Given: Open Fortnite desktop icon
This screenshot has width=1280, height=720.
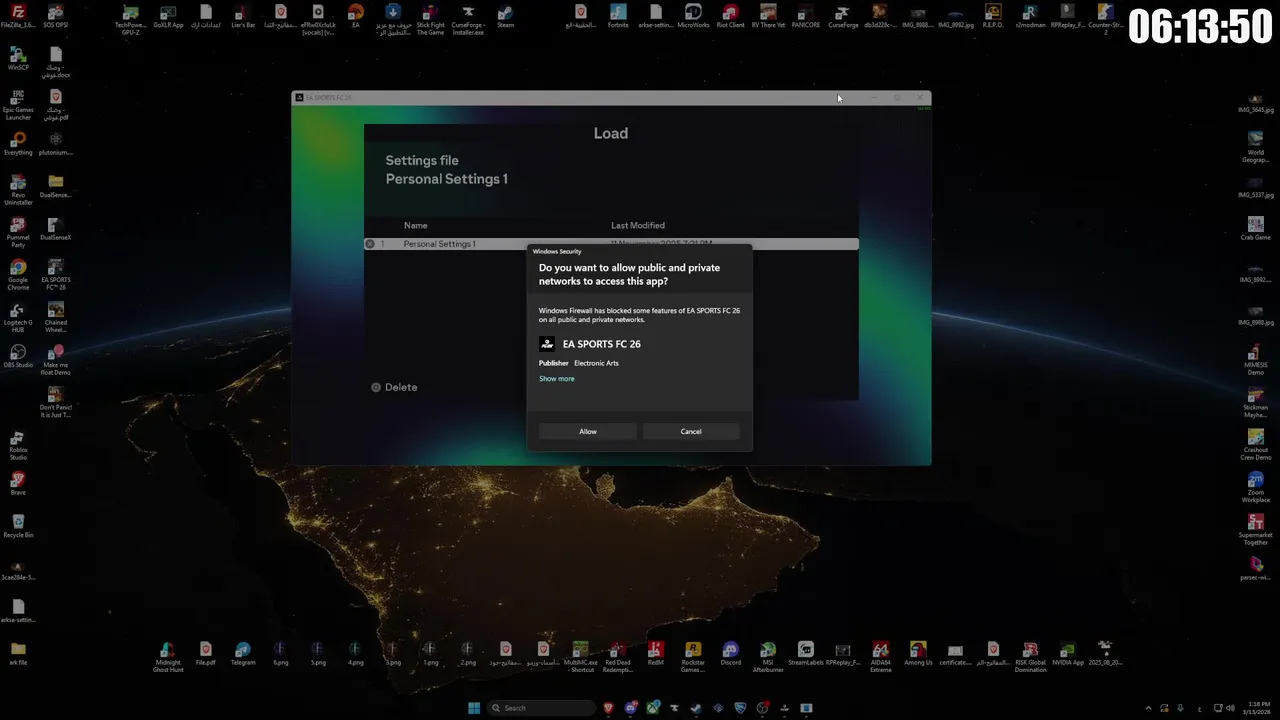Looking at the screenshot, I should [618, 16].
